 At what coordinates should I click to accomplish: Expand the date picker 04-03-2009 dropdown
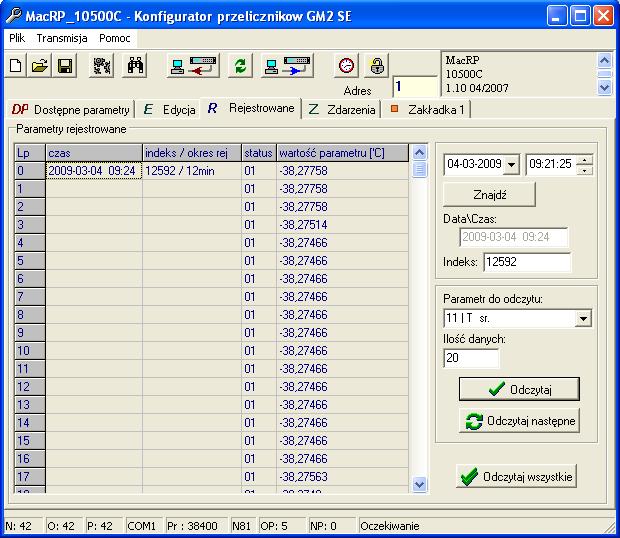(x=512, y=164)
